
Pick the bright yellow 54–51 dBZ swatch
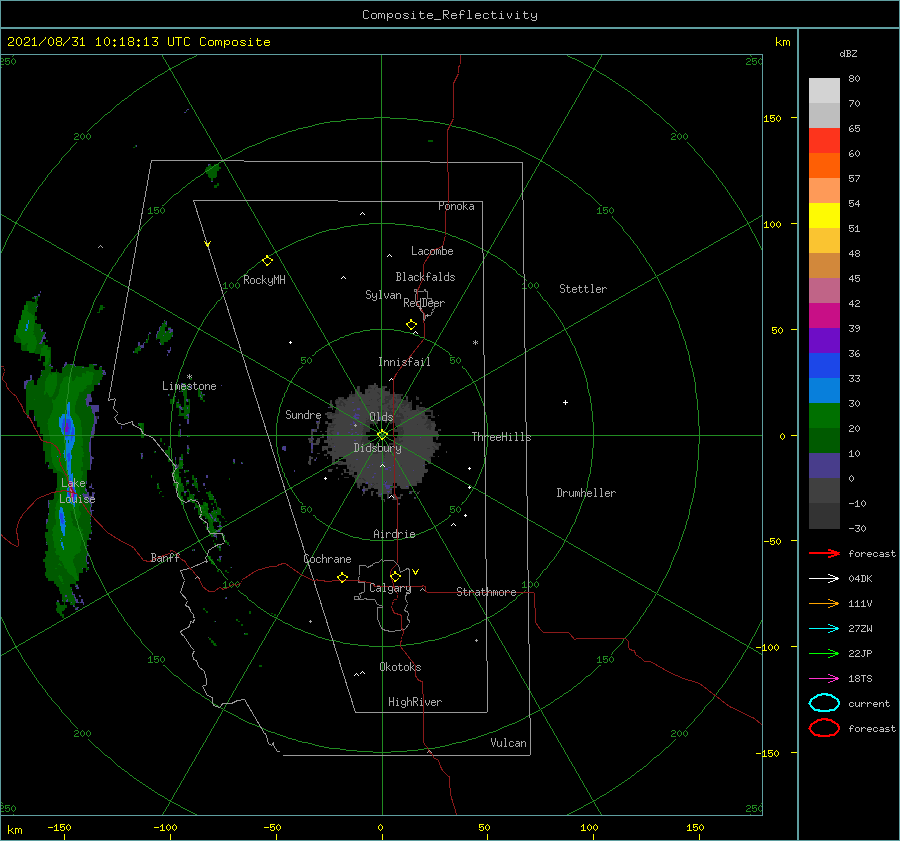pos(824,216)
